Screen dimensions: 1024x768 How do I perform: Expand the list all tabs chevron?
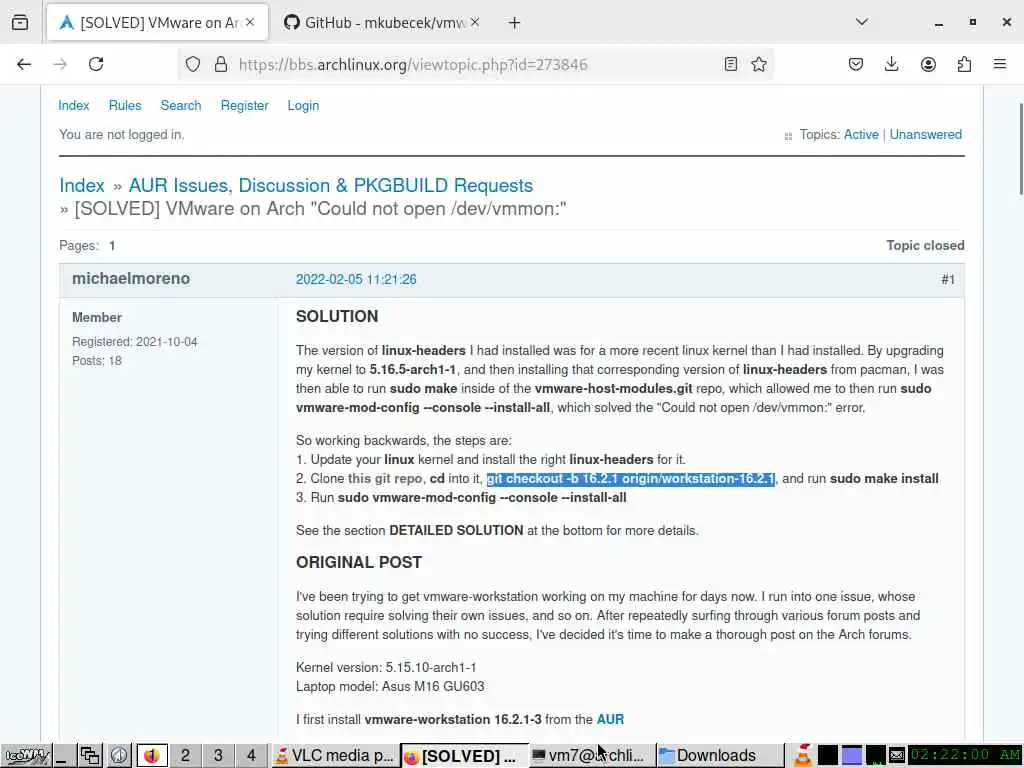point(862,22)
